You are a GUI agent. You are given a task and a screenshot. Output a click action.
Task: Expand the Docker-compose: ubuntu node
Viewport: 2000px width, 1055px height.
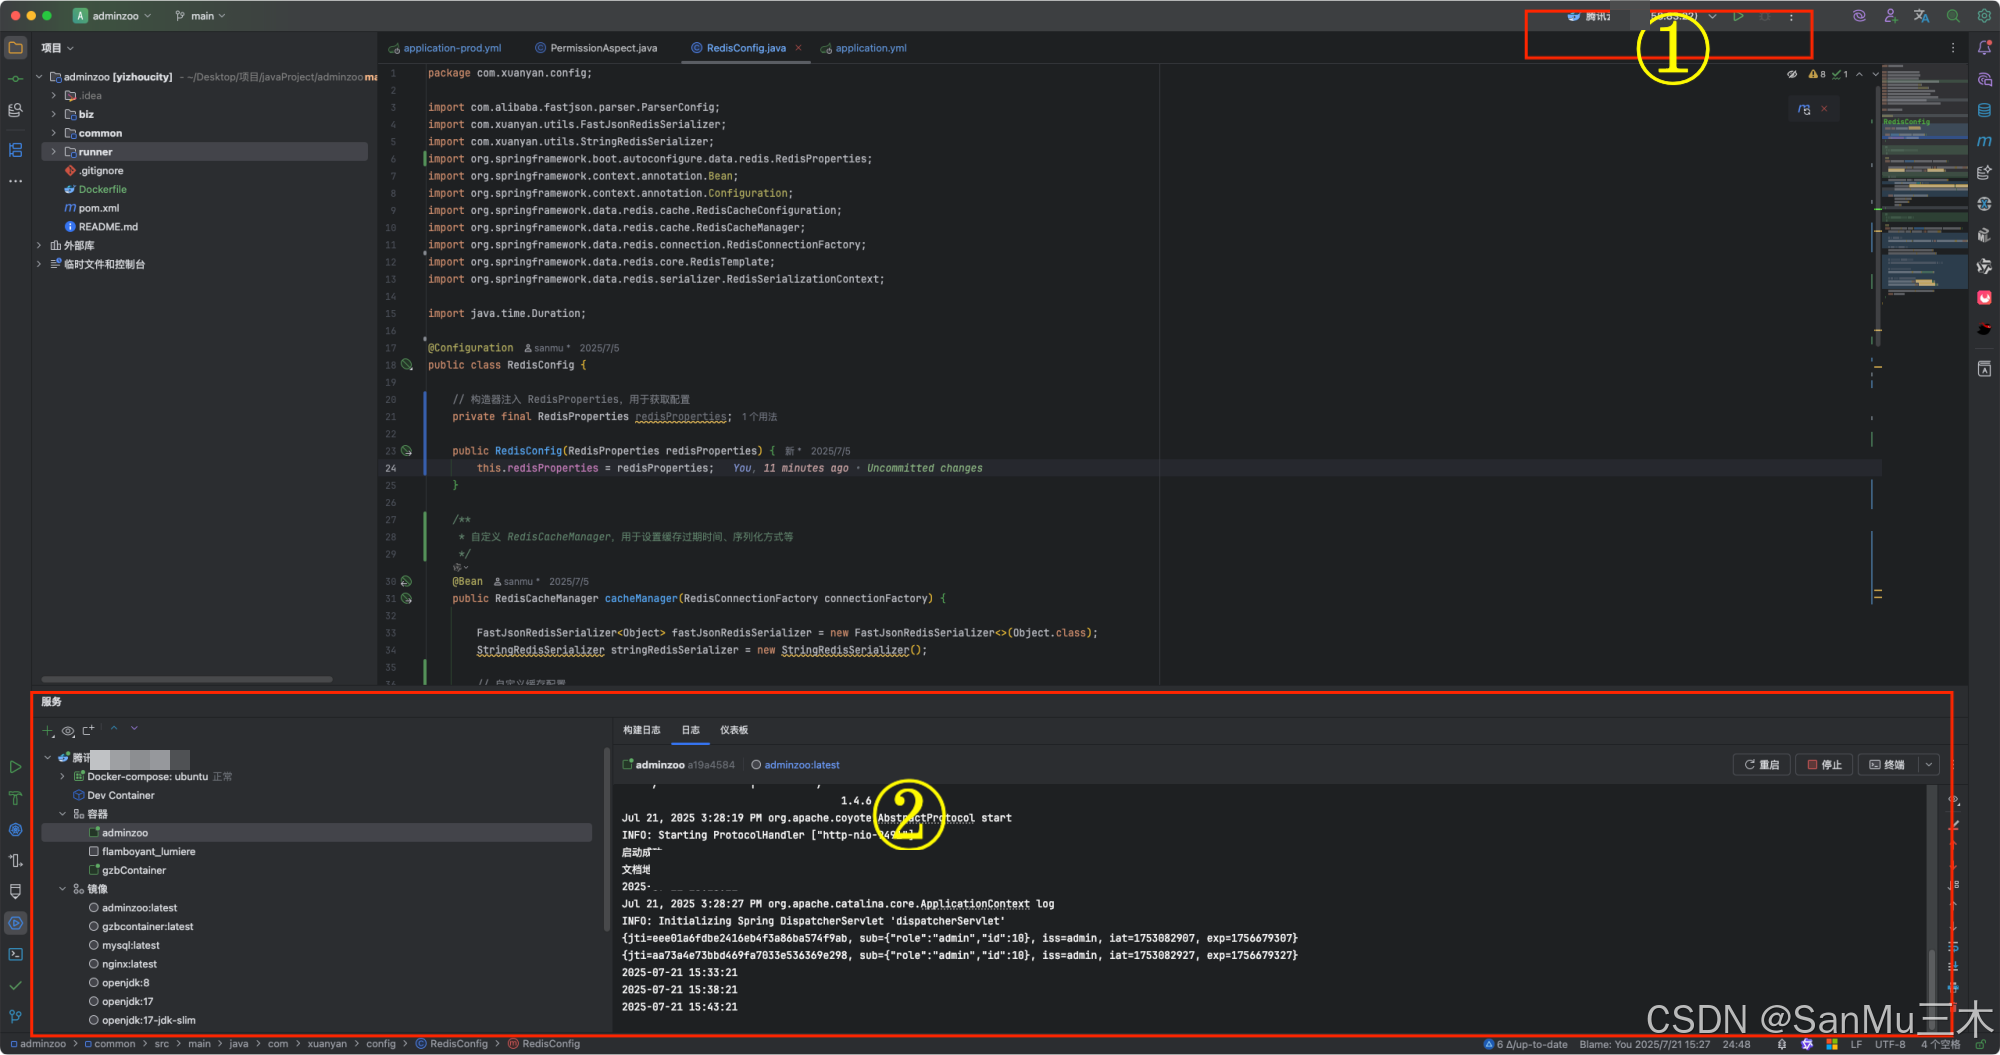62,776
